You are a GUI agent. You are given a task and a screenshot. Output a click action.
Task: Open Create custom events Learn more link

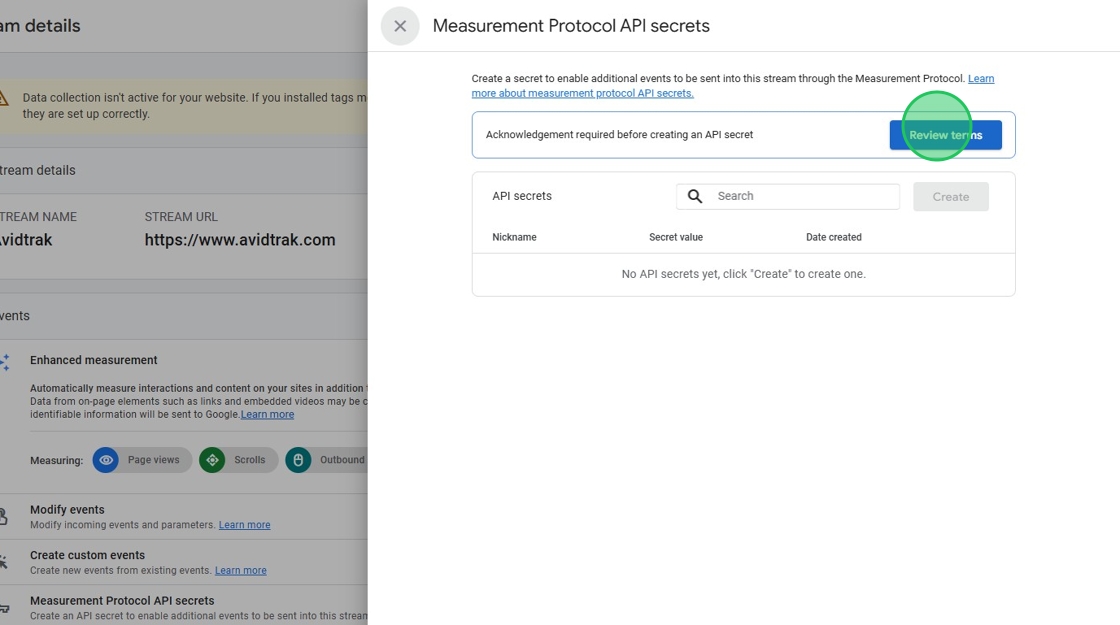(241, 571)
